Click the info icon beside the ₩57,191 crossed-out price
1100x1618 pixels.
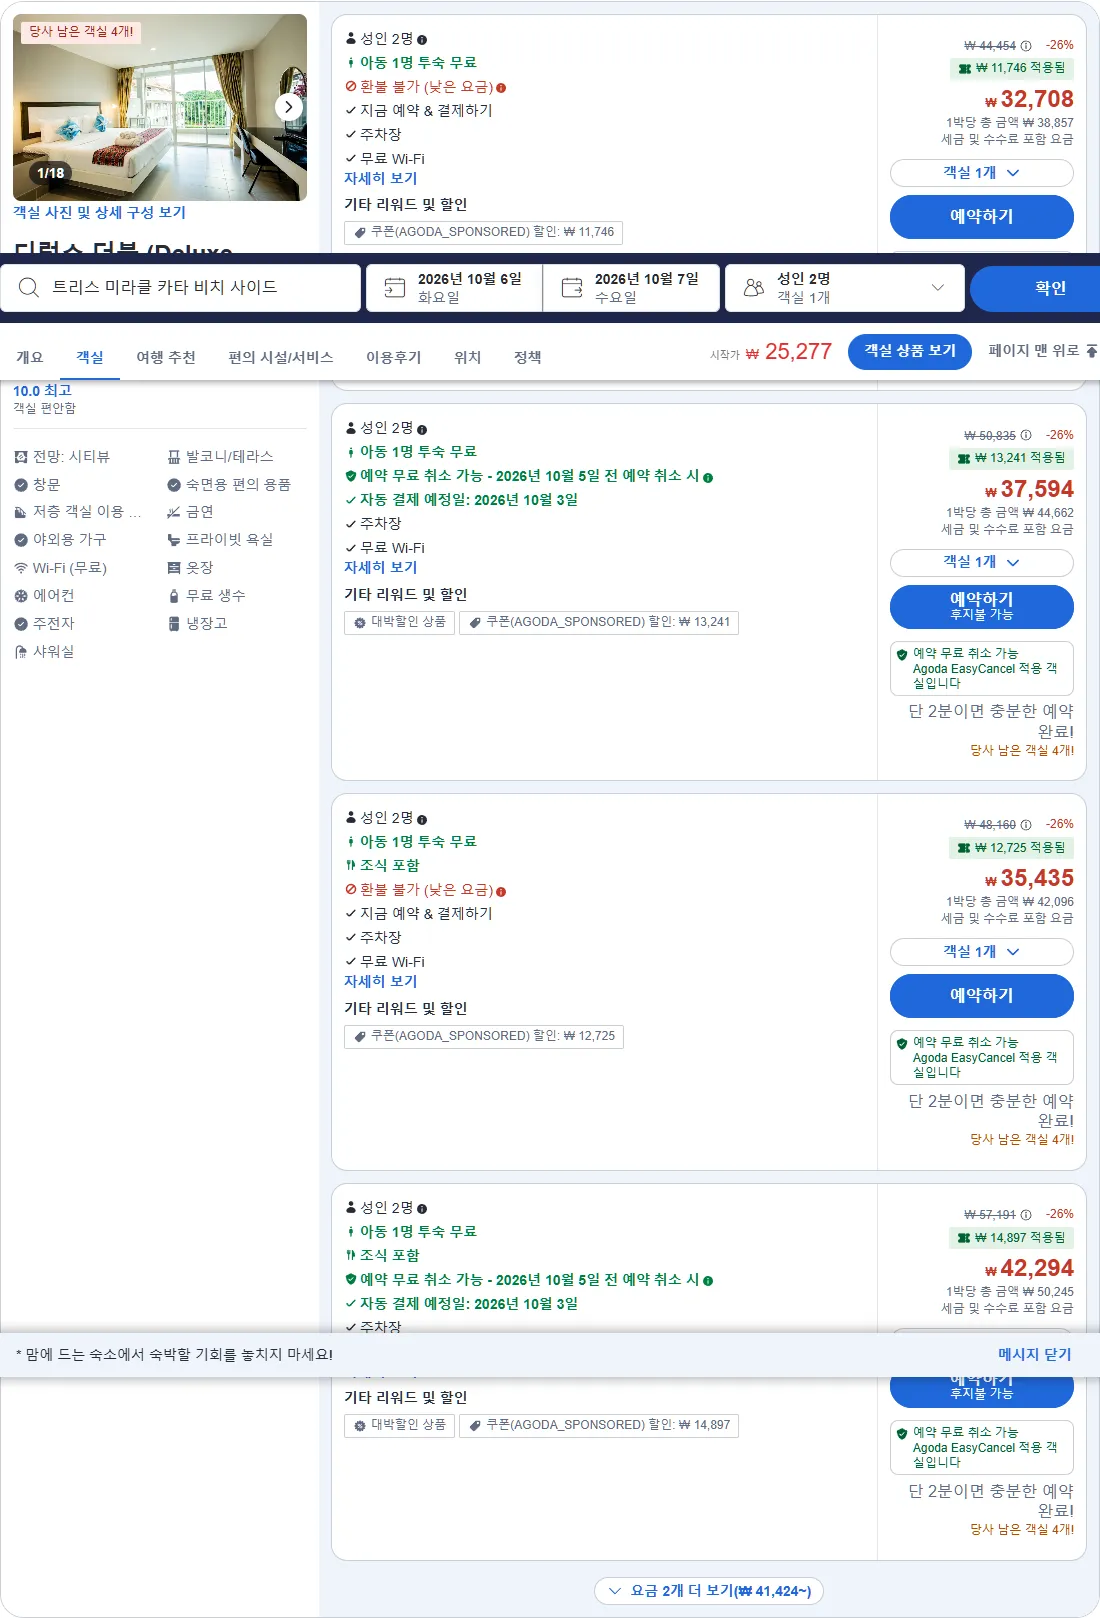coord(1026,1215)
